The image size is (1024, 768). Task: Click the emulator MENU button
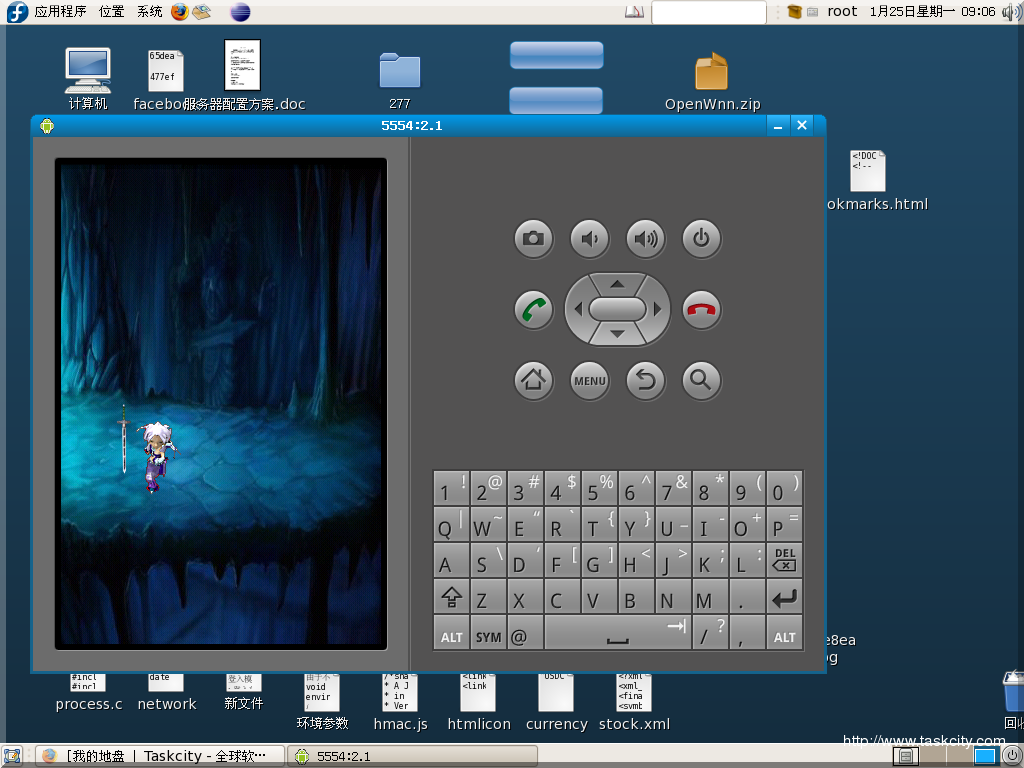[x=590, y=380]
